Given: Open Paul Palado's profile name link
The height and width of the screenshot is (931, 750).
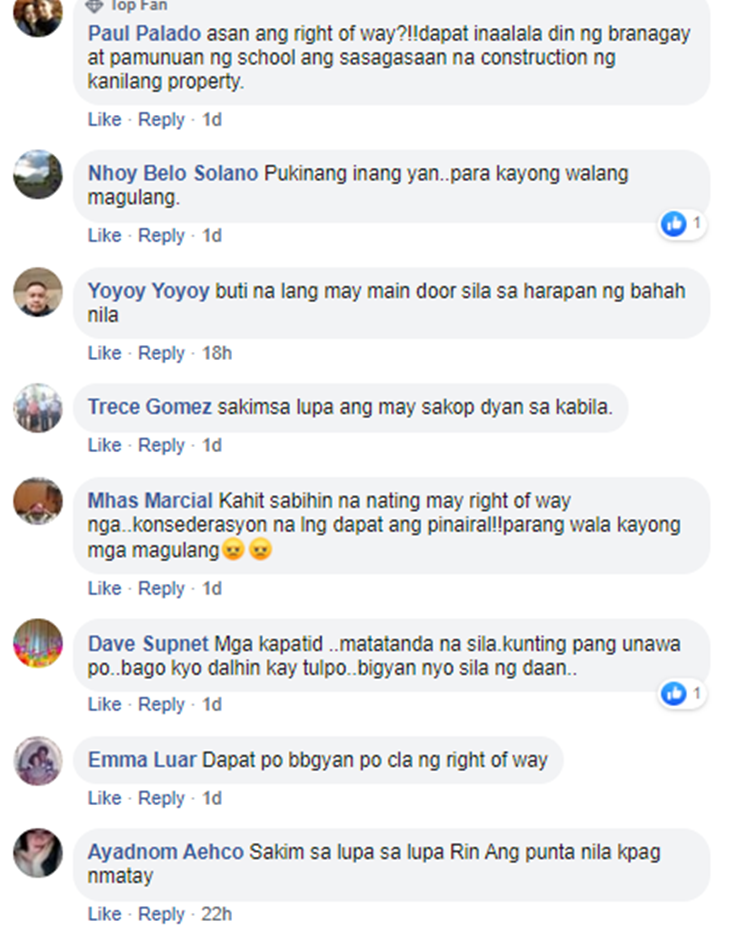Looking at the screenshot, I should [144, 33].
